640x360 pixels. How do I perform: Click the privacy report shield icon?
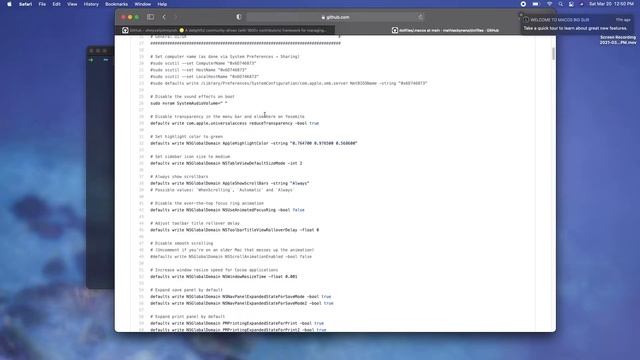[x=239, y=17]
